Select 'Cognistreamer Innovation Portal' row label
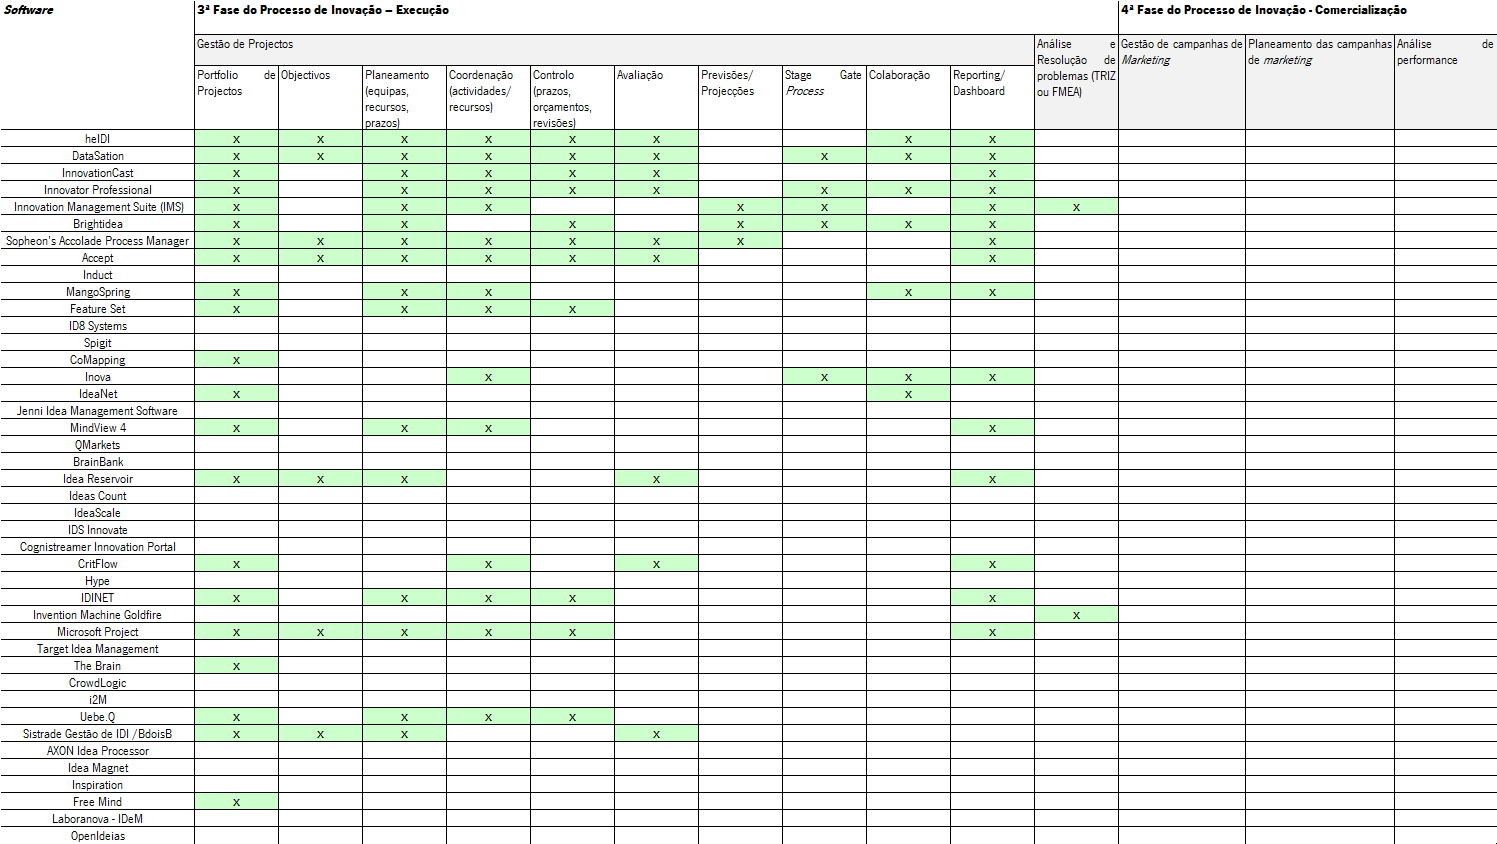 pos(98,547)
